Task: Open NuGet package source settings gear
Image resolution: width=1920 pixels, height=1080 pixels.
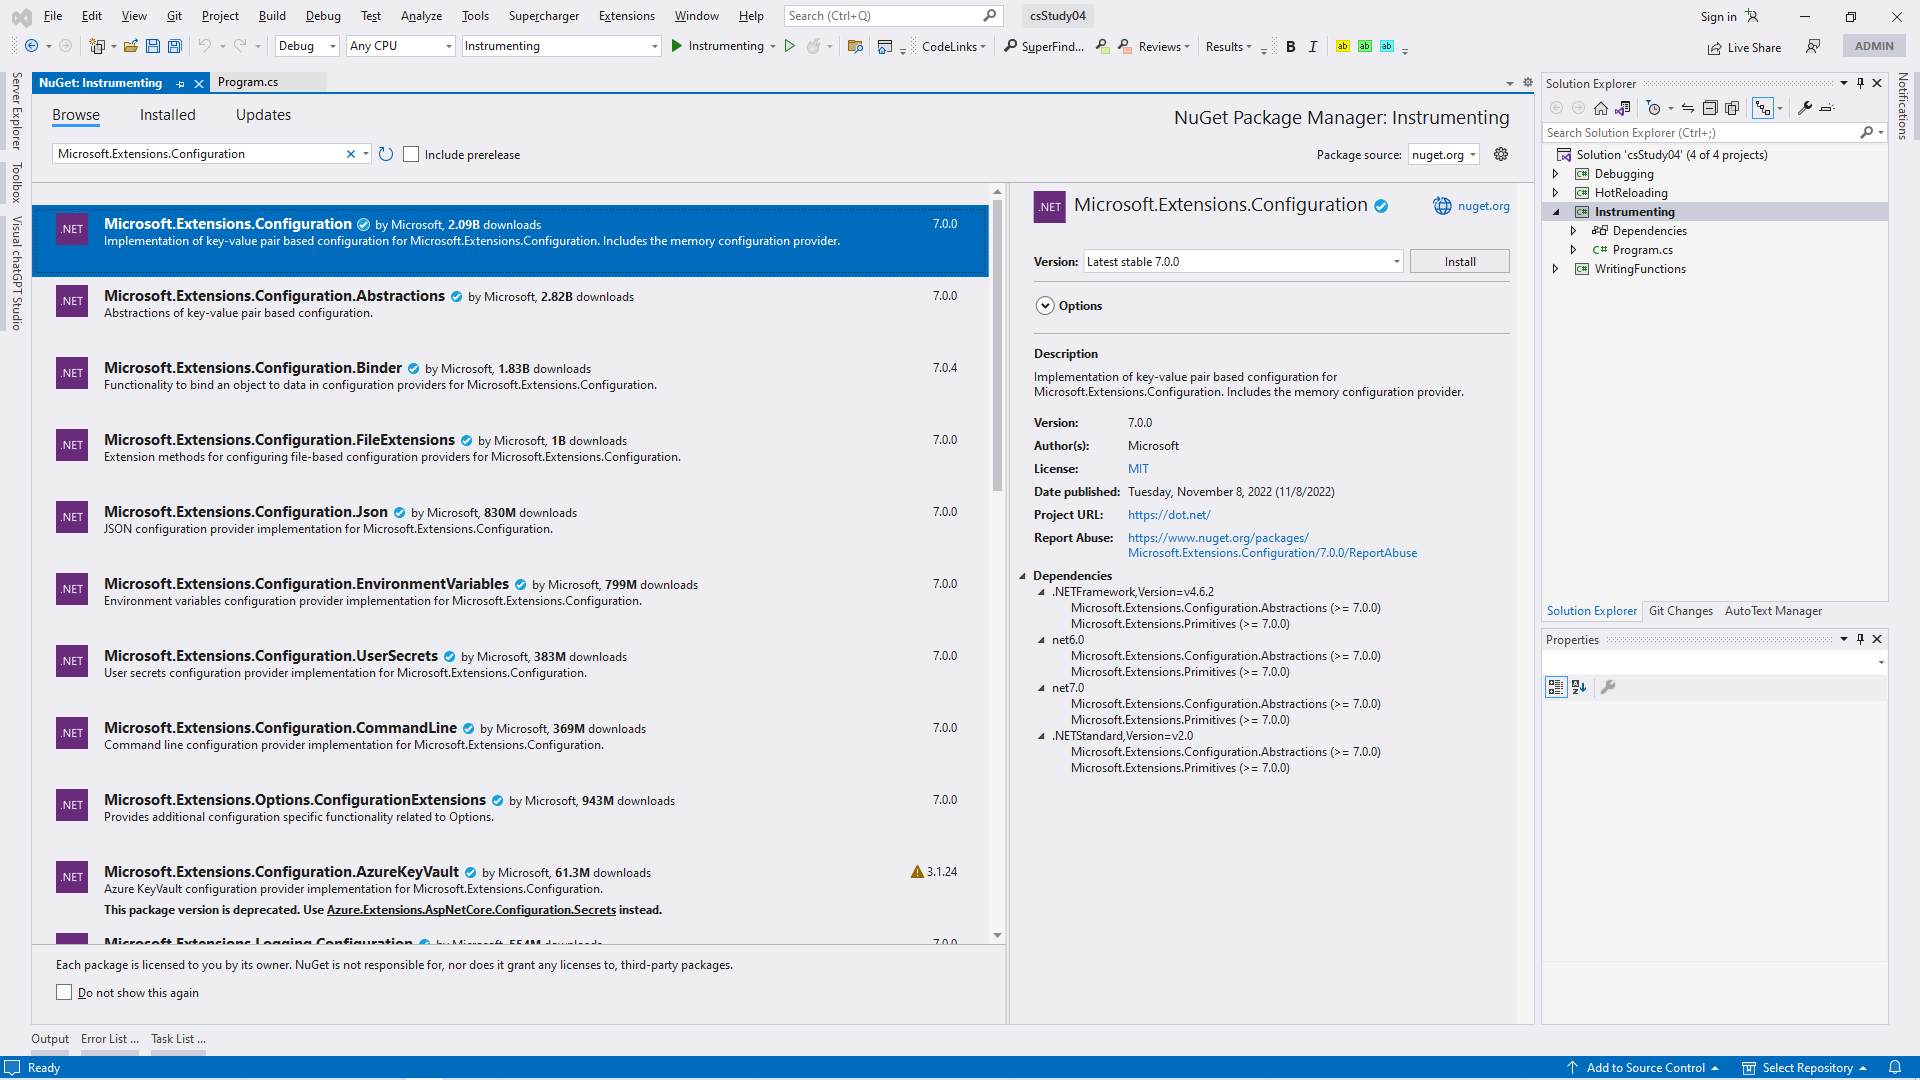Action: [x=1501, y=154]
